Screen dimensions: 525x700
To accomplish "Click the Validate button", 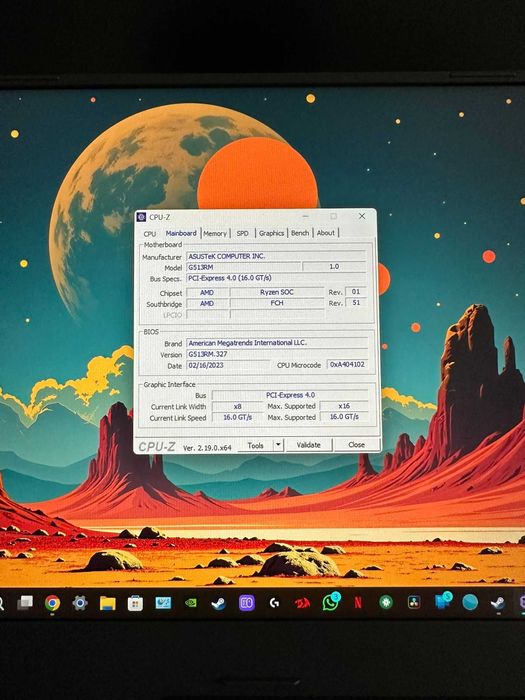I will 308,445.
